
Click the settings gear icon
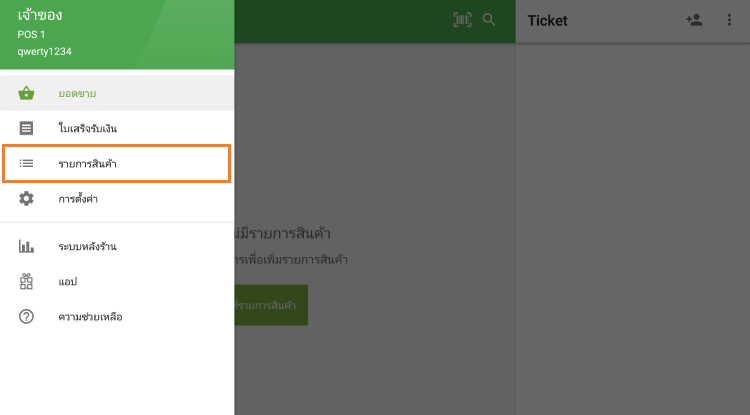(x=27, y=199)
